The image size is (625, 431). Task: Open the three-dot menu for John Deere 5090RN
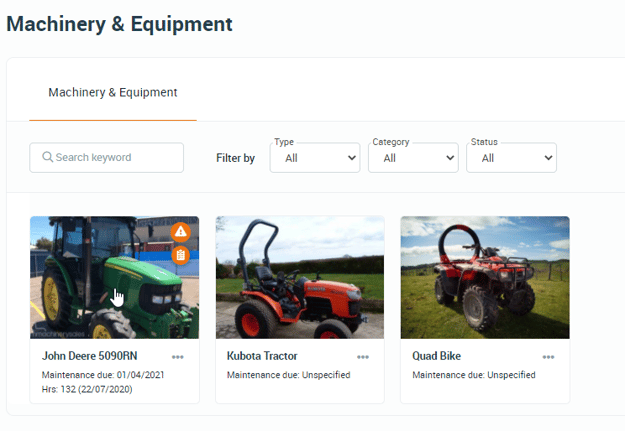coord(178,357)
